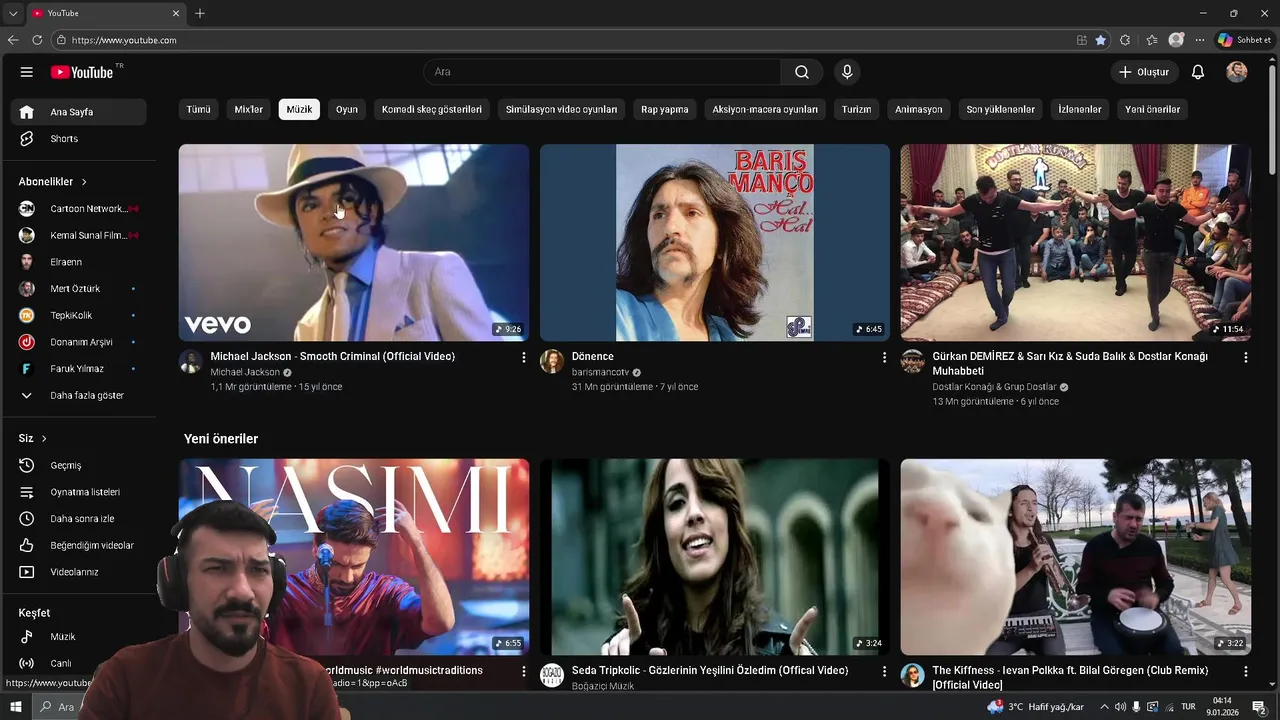
Task: Select the Animasyon chip
Action: pos(919,109)
